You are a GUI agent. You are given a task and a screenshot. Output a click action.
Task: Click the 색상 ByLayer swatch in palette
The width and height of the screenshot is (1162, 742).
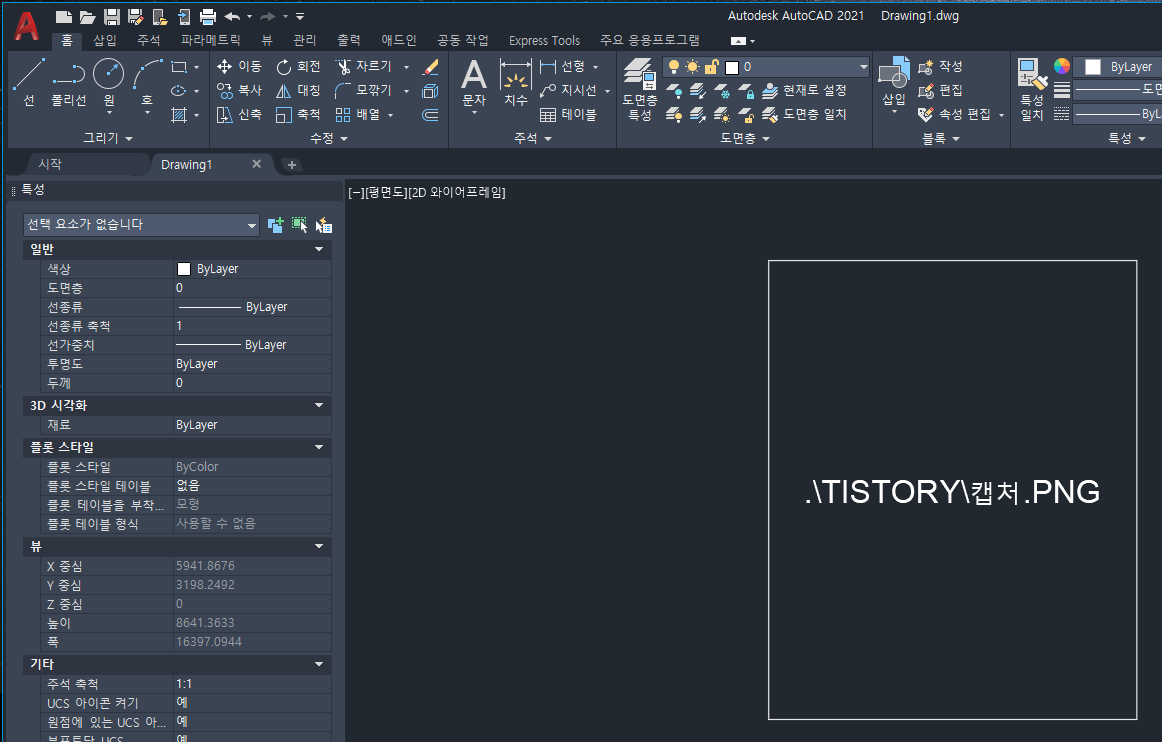click(184, 269)
